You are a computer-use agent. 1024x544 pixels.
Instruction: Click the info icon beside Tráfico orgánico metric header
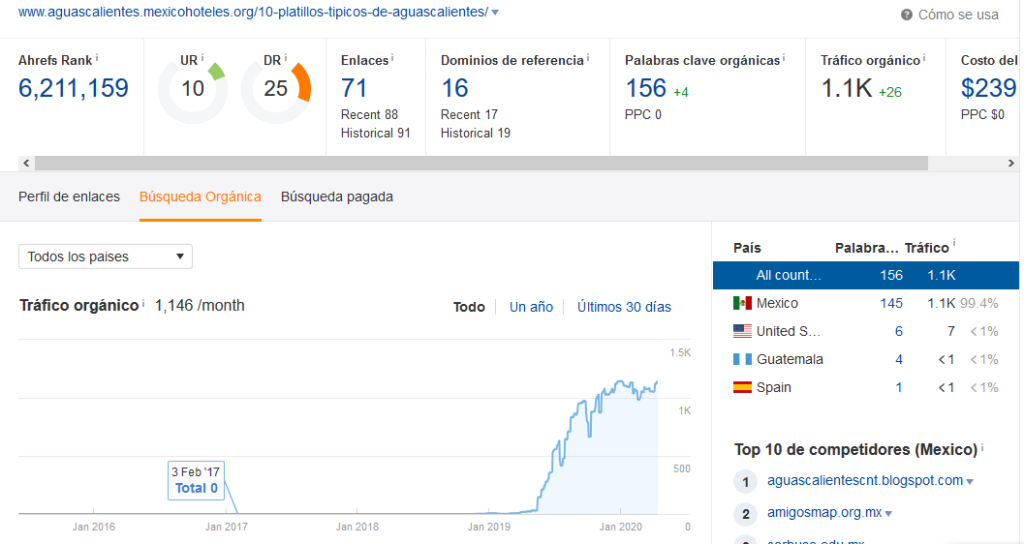924,57
